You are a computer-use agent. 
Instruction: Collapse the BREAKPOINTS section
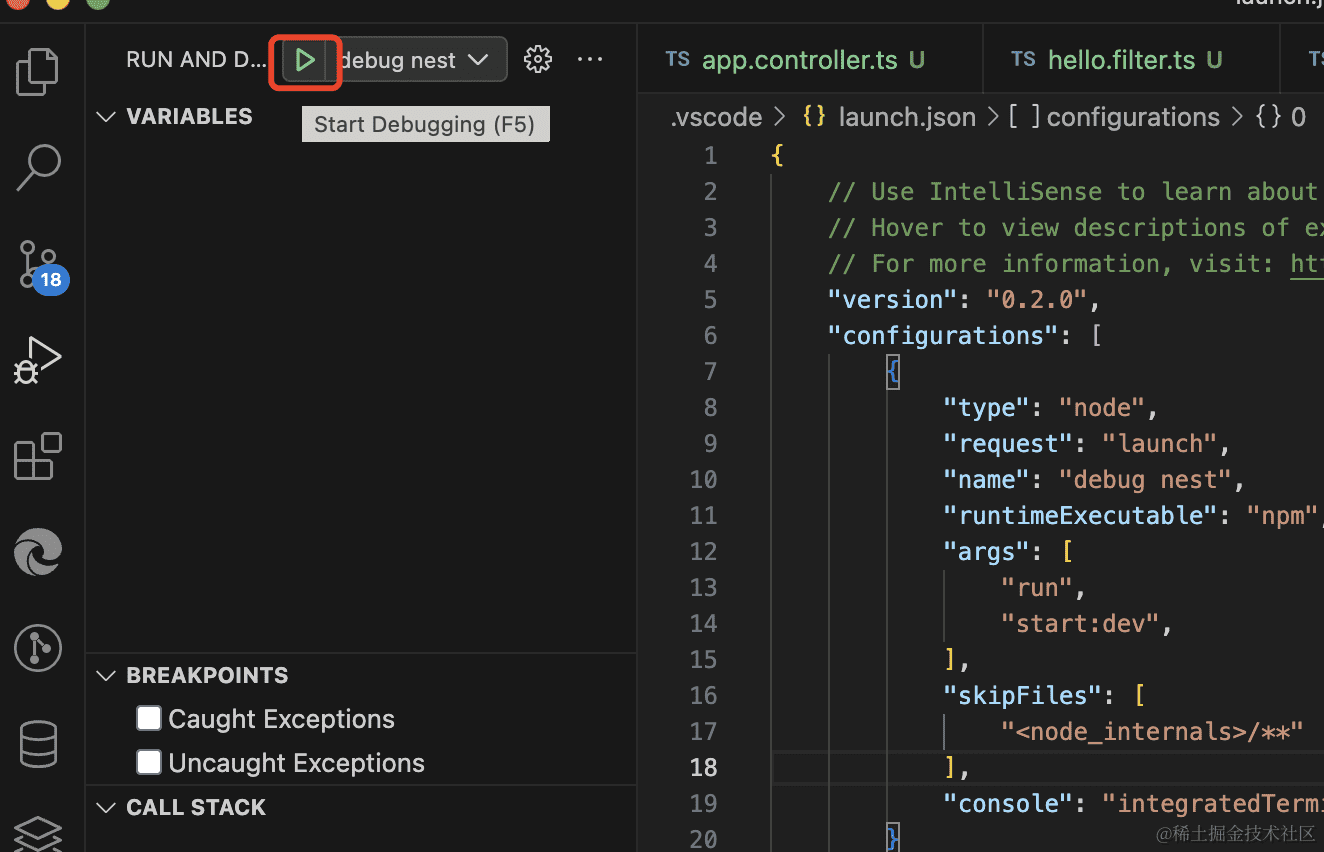[x=106, y=676]
